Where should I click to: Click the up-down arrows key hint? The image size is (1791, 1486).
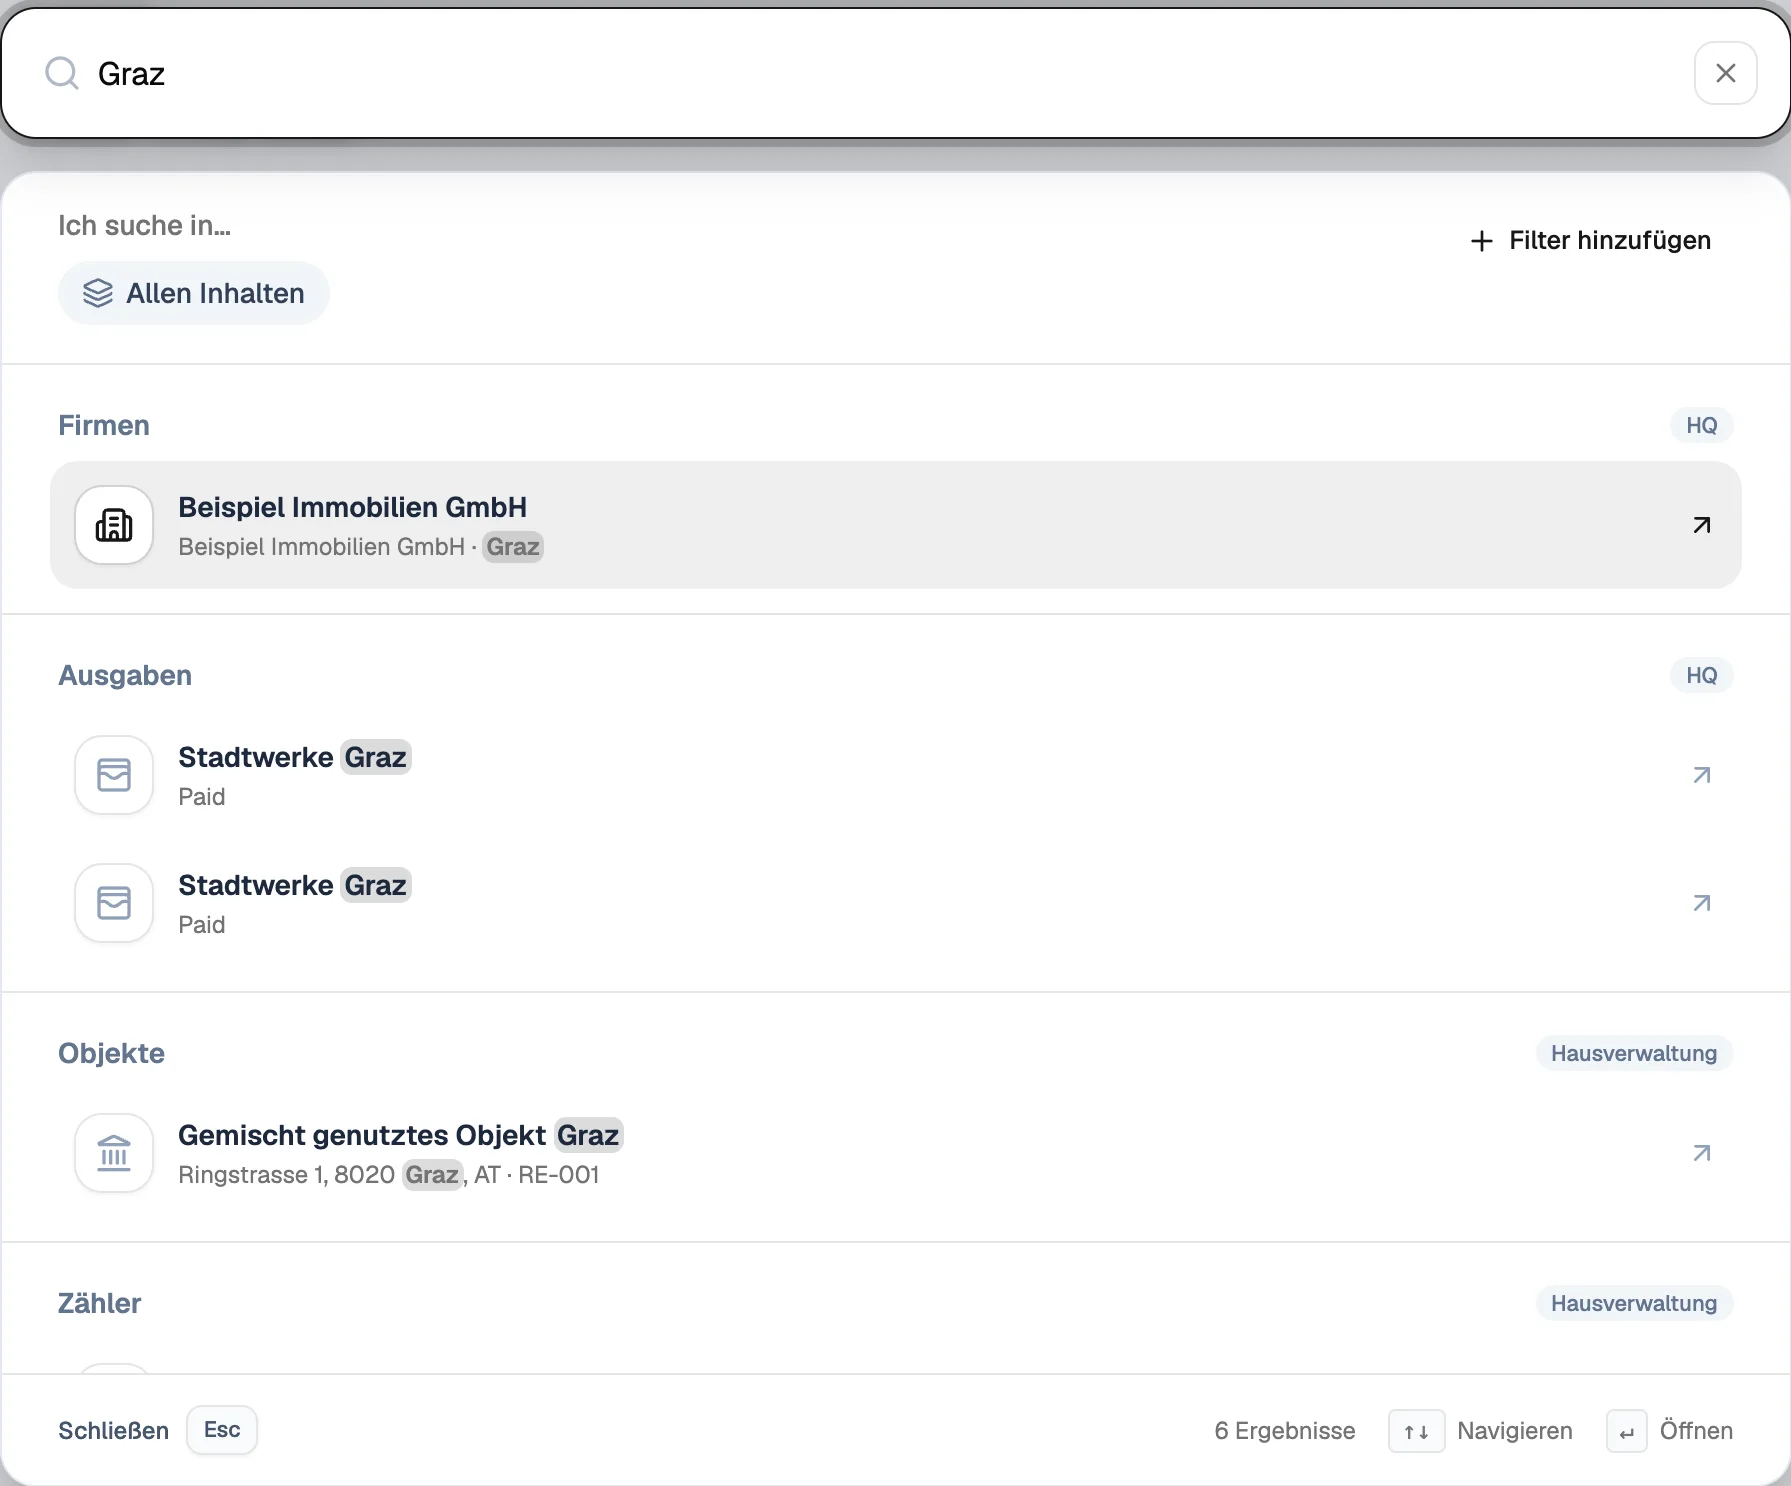point(1416,1431)
